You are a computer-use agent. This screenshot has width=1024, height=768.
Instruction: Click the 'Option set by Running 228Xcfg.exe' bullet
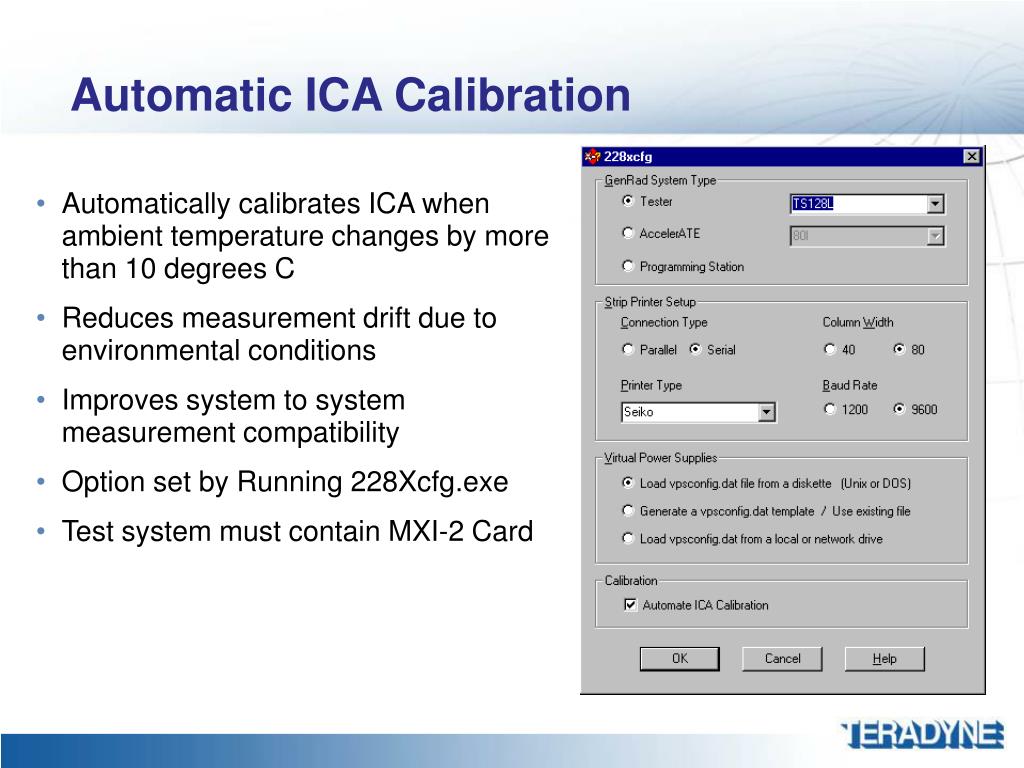(x=285, y=482)
